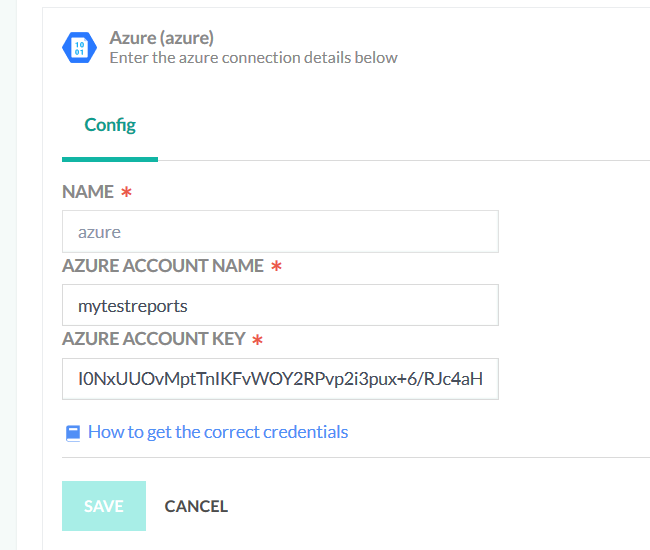Open the How to get correct credentials link
Viewport: 650px width, 550px height.
pos(218,432)
